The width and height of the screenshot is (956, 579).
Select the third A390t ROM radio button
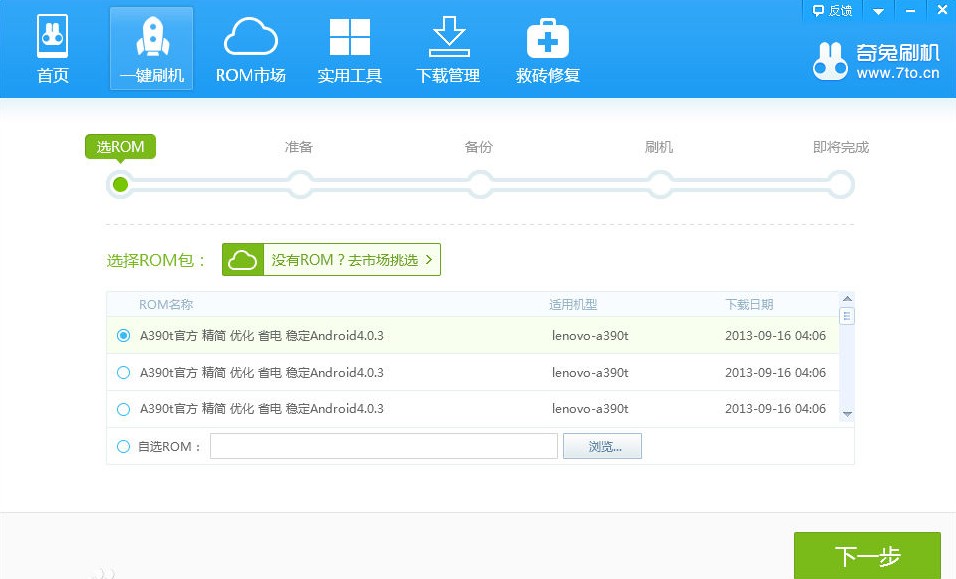click(124, 409)
